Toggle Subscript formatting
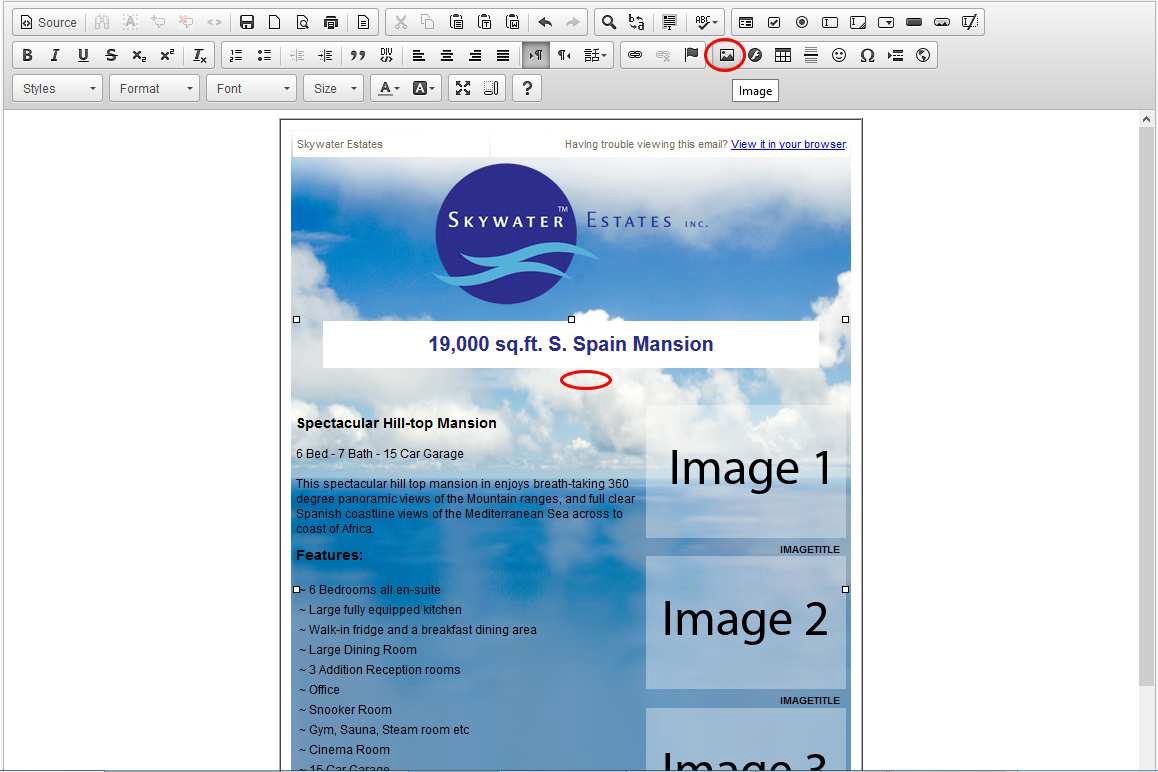Screen dimensions: 1158x772 point(139,55)
